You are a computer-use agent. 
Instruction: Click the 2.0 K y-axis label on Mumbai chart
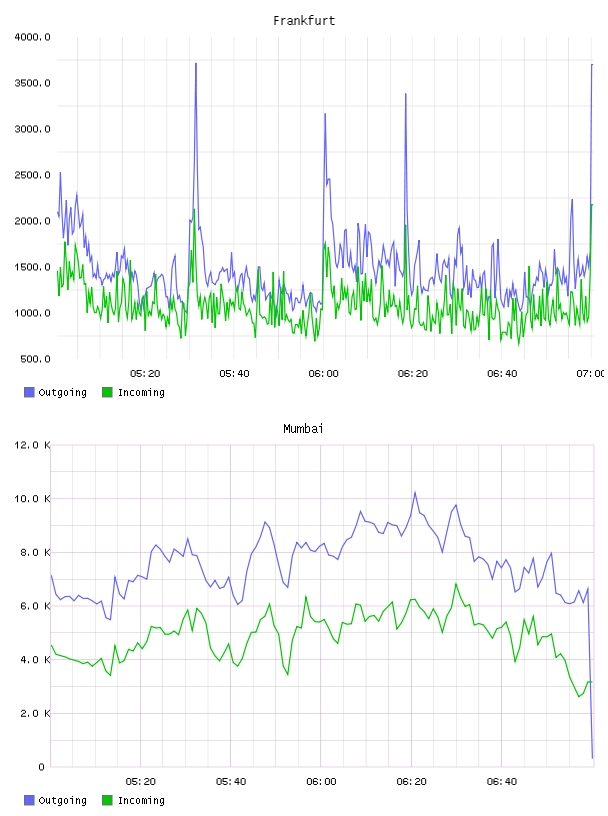click(35, 713)
